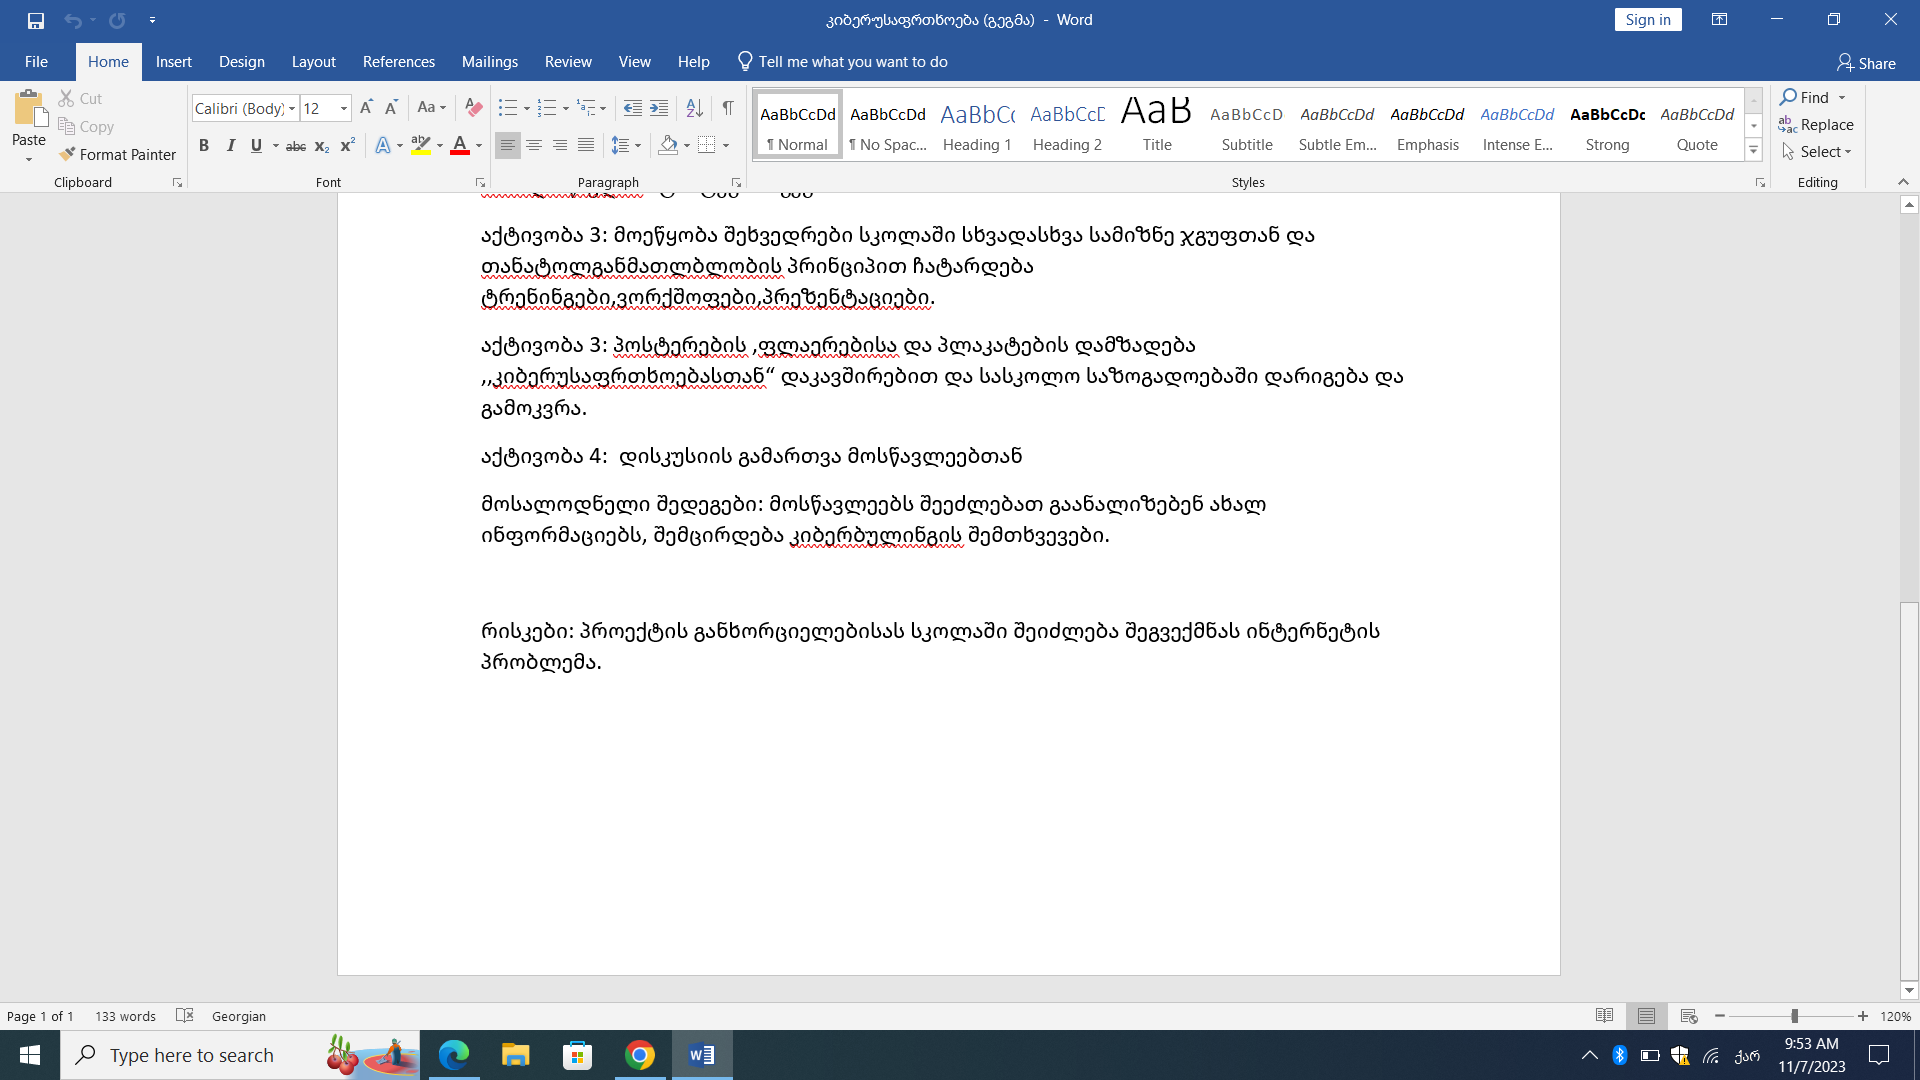Open font name dropdown

pyautogui.click(x=292, y=108)
